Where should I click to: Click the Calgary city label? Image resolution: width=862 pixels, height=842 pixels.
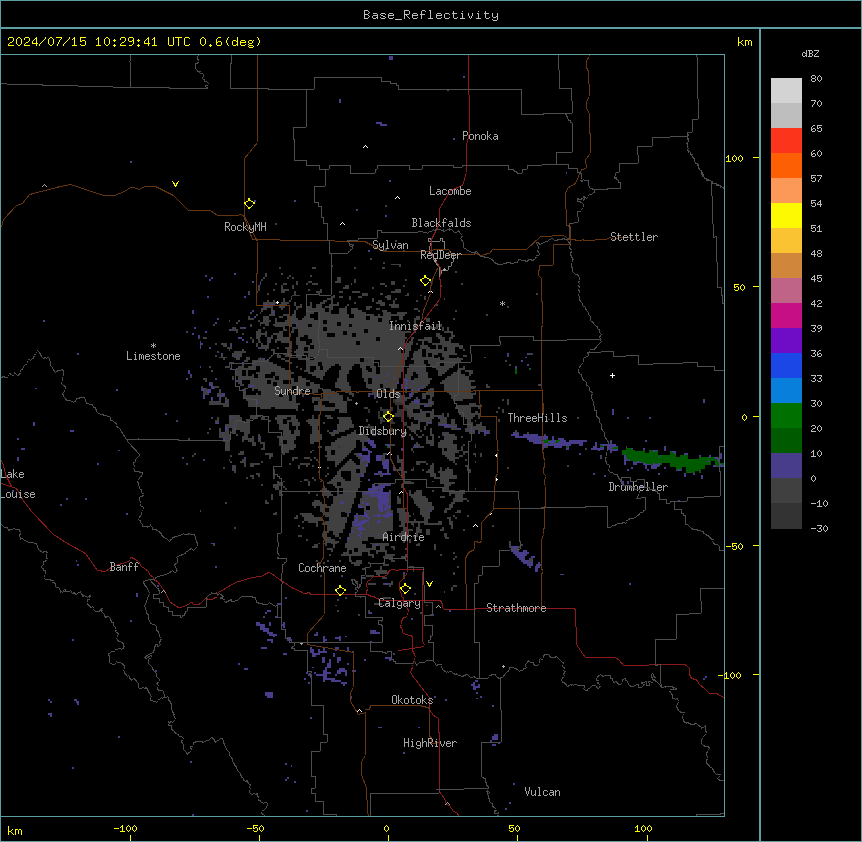[399, 603]
